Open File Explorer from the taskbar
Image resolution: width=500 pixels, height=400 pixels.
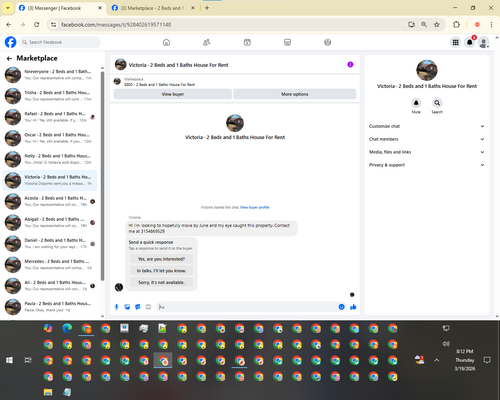[48, 392]
